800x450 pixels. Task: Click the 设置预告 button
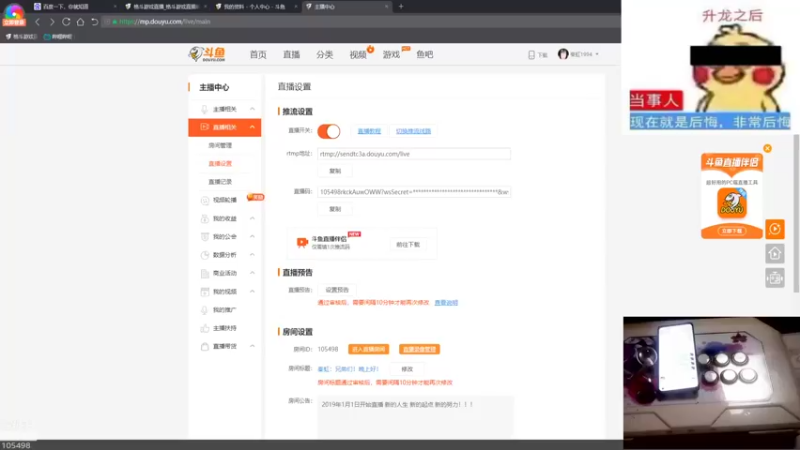tap(337, 290)
